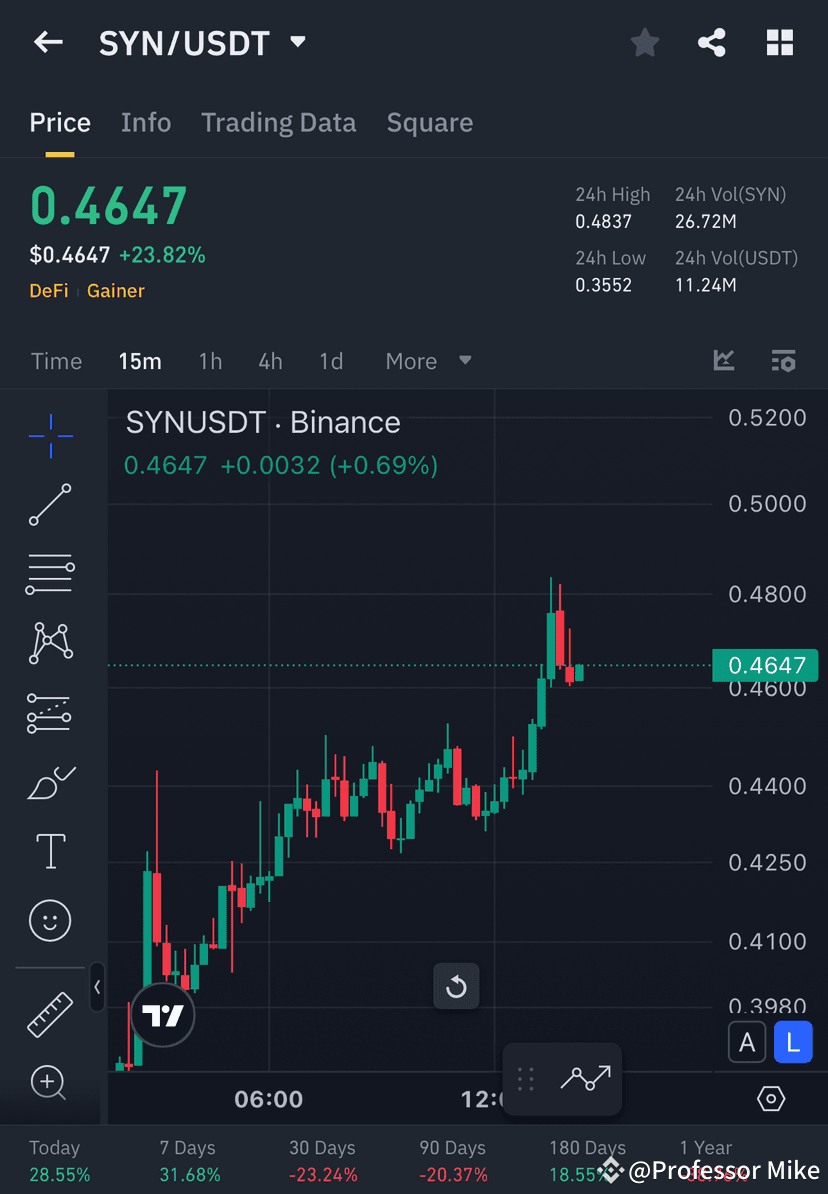Open the emoji stickers tool
The width and height of the screenshot is (828, 1194).
point(50,920)
